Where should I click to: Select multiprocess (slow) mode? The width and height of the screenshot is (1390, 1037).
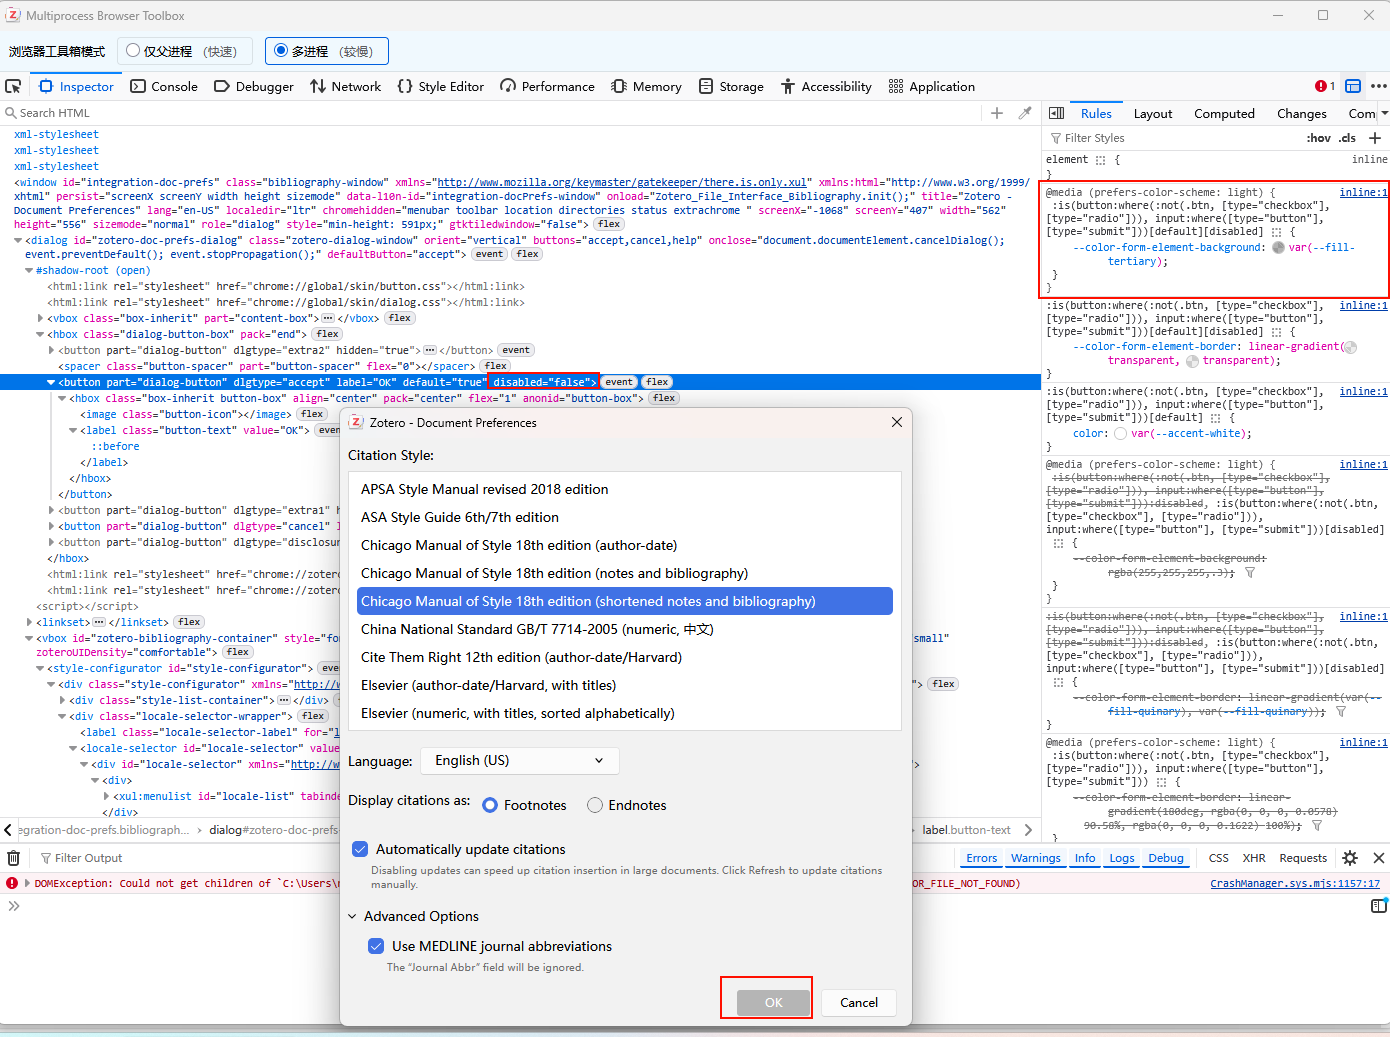pyautogui.click(x=327, y=51)
